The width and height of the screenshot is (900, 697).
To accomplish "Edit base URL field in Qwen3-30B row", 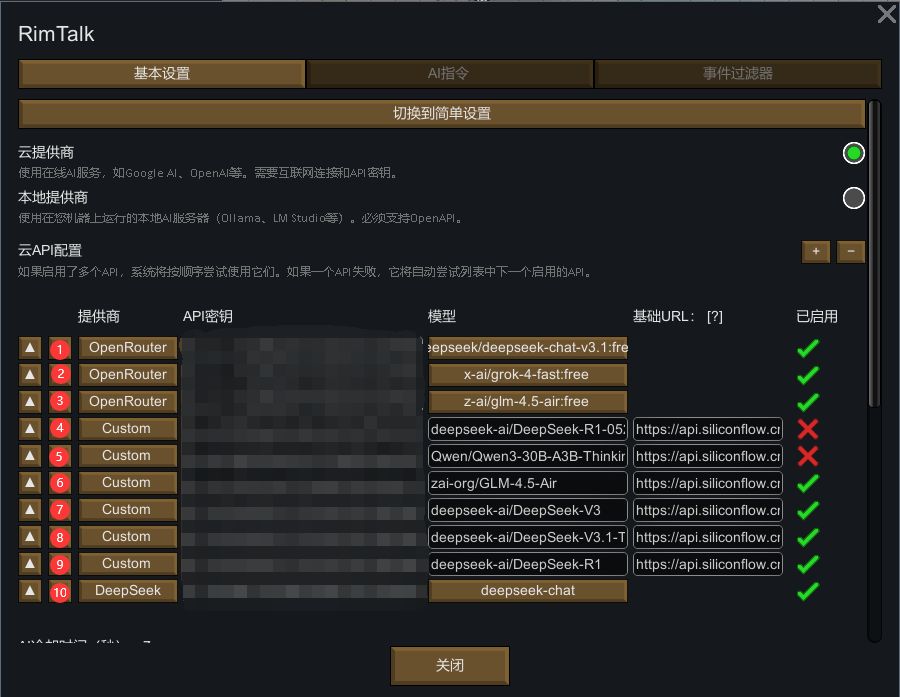I will coord(708,456).
